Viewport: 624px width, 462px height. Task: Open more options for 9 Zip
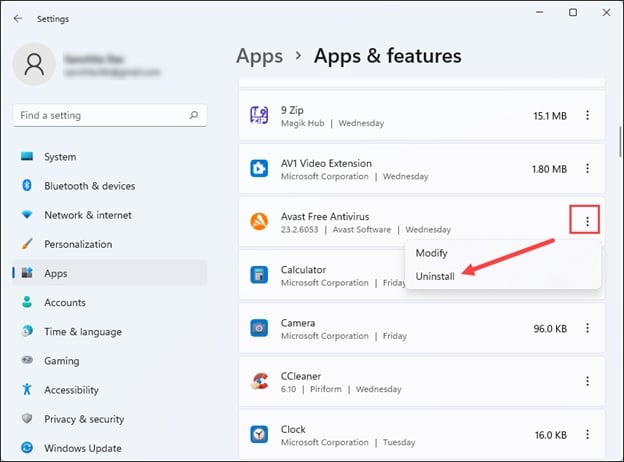click(x=587, y=115)
